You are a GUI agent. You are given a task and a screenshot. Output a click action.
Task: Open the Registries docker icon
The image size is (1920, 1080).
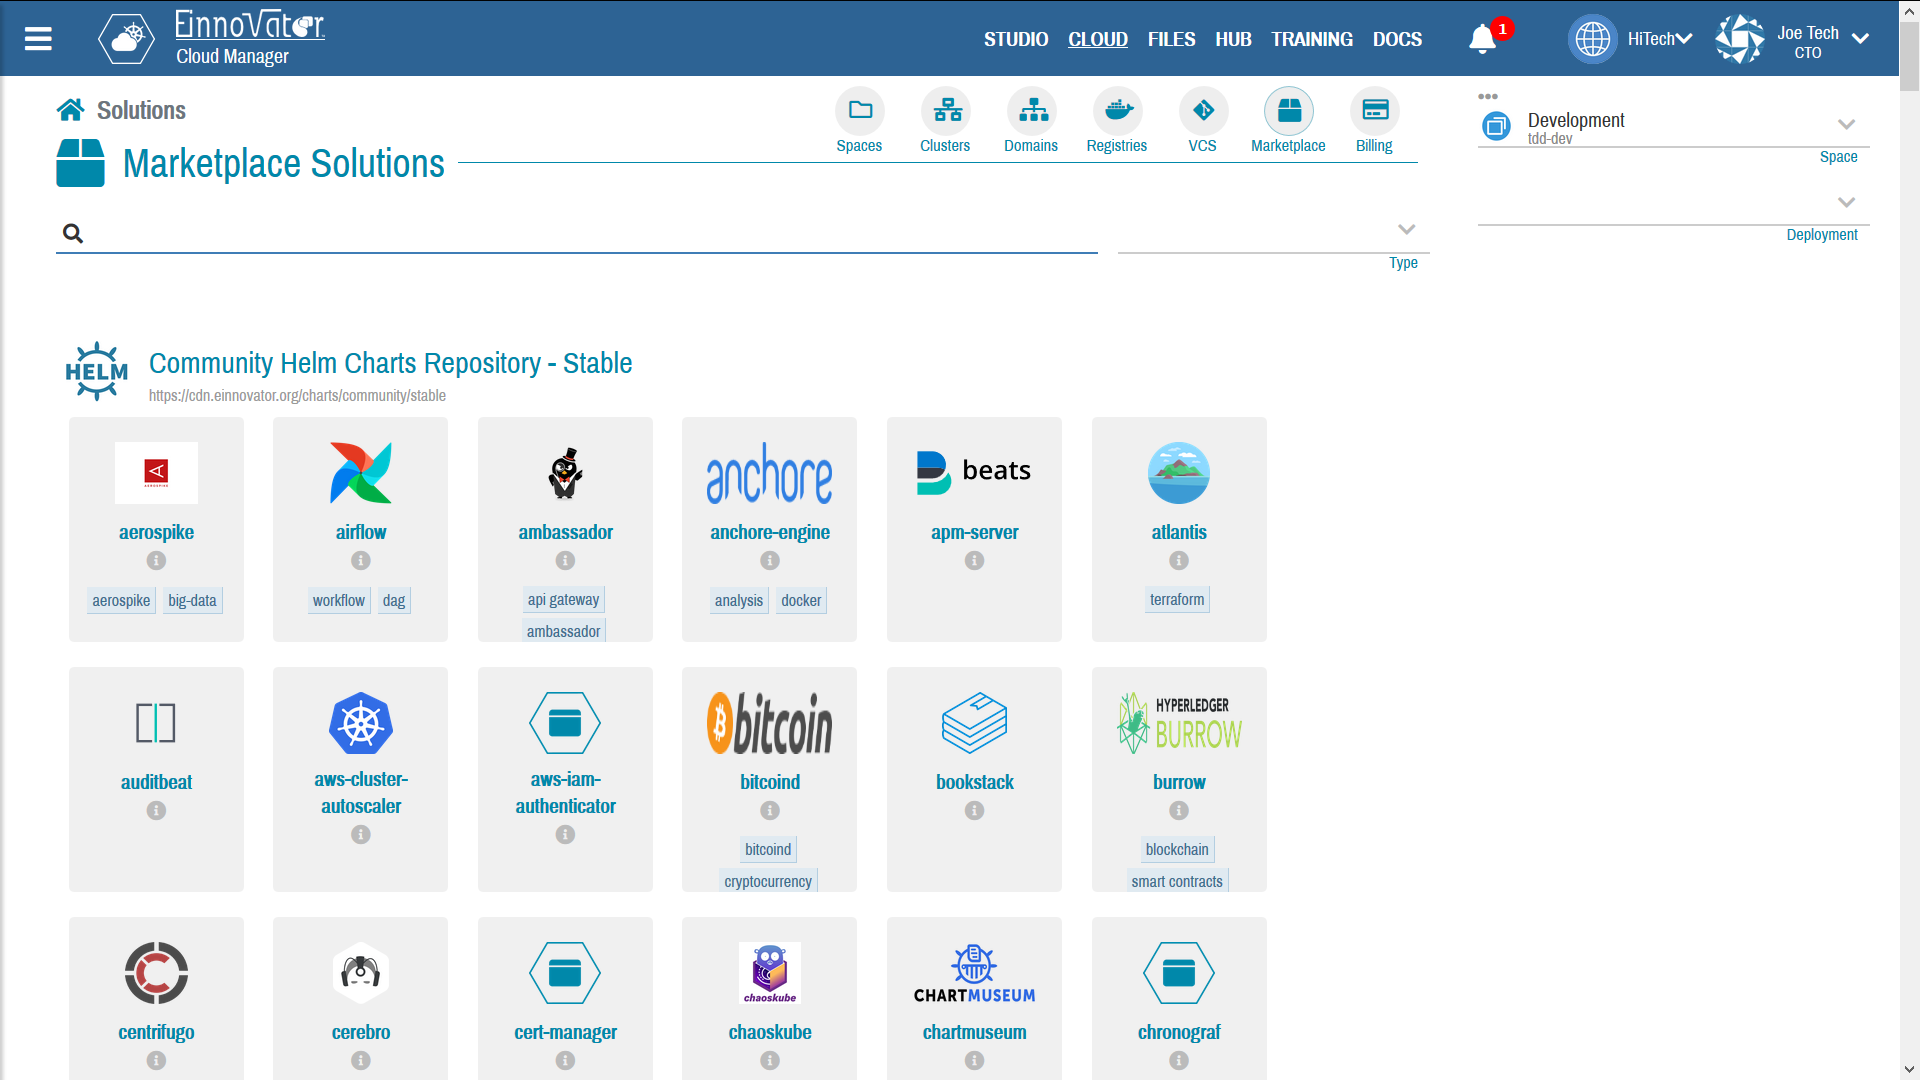tap(1118, 110)
